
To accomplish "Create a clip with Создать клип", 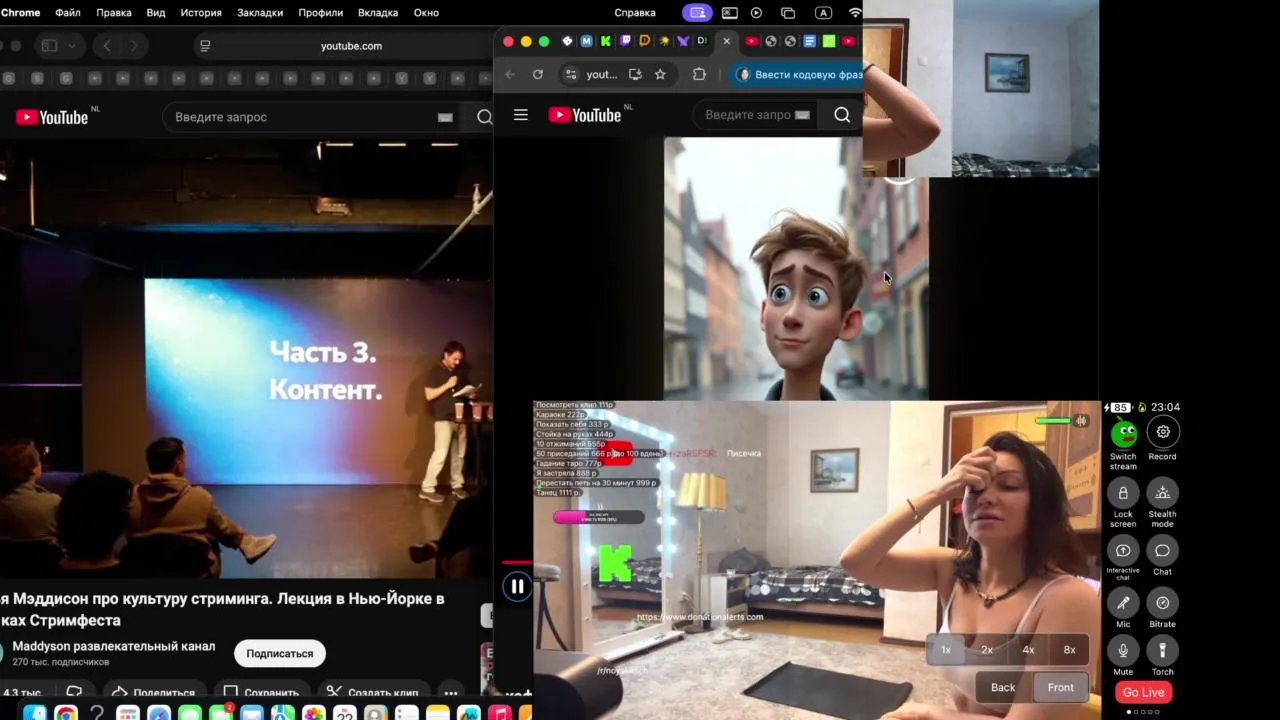I will pos(373,692).
